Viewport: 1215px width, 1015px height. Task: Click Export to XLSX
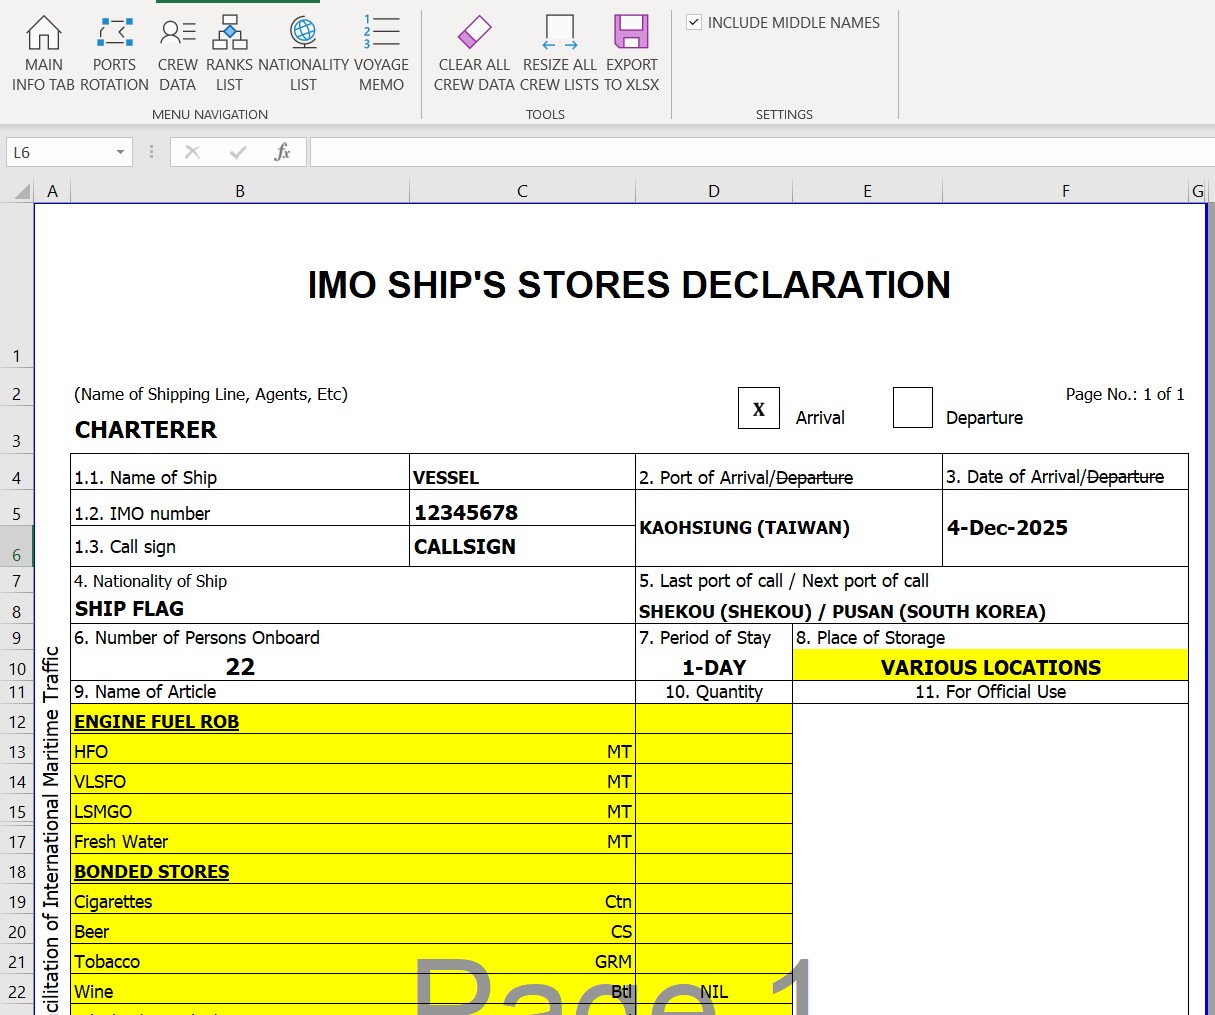pyautogui.click(x=631, y=54)
